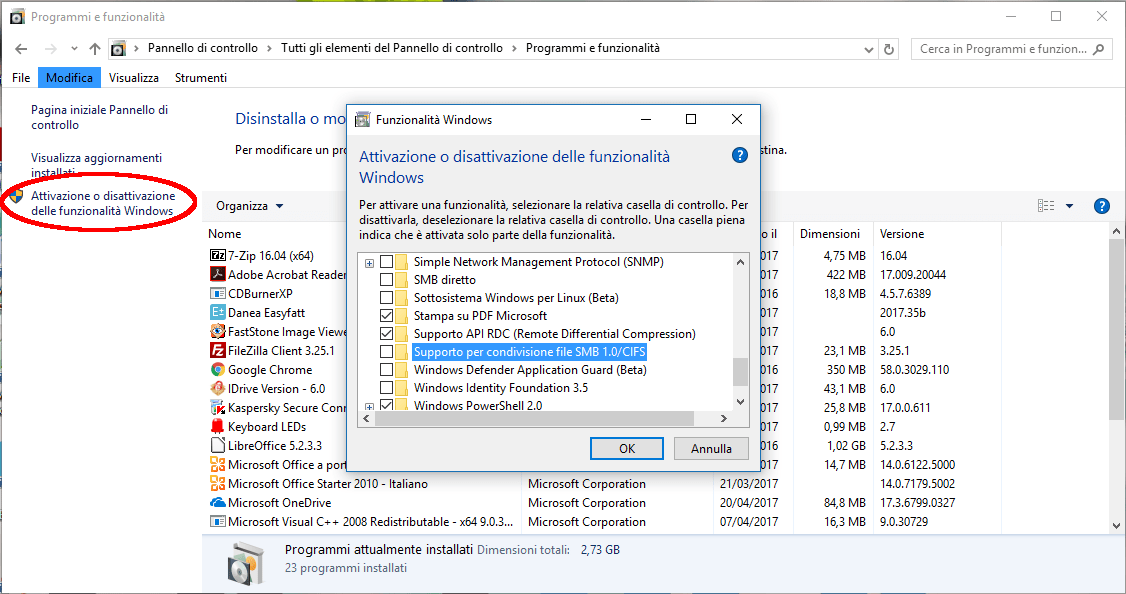The width and height of the screenshot is (1126, 594).
Task: Click Attivazione o disattivazione delle funzionalità Windows link
Action: pos(103,203)
